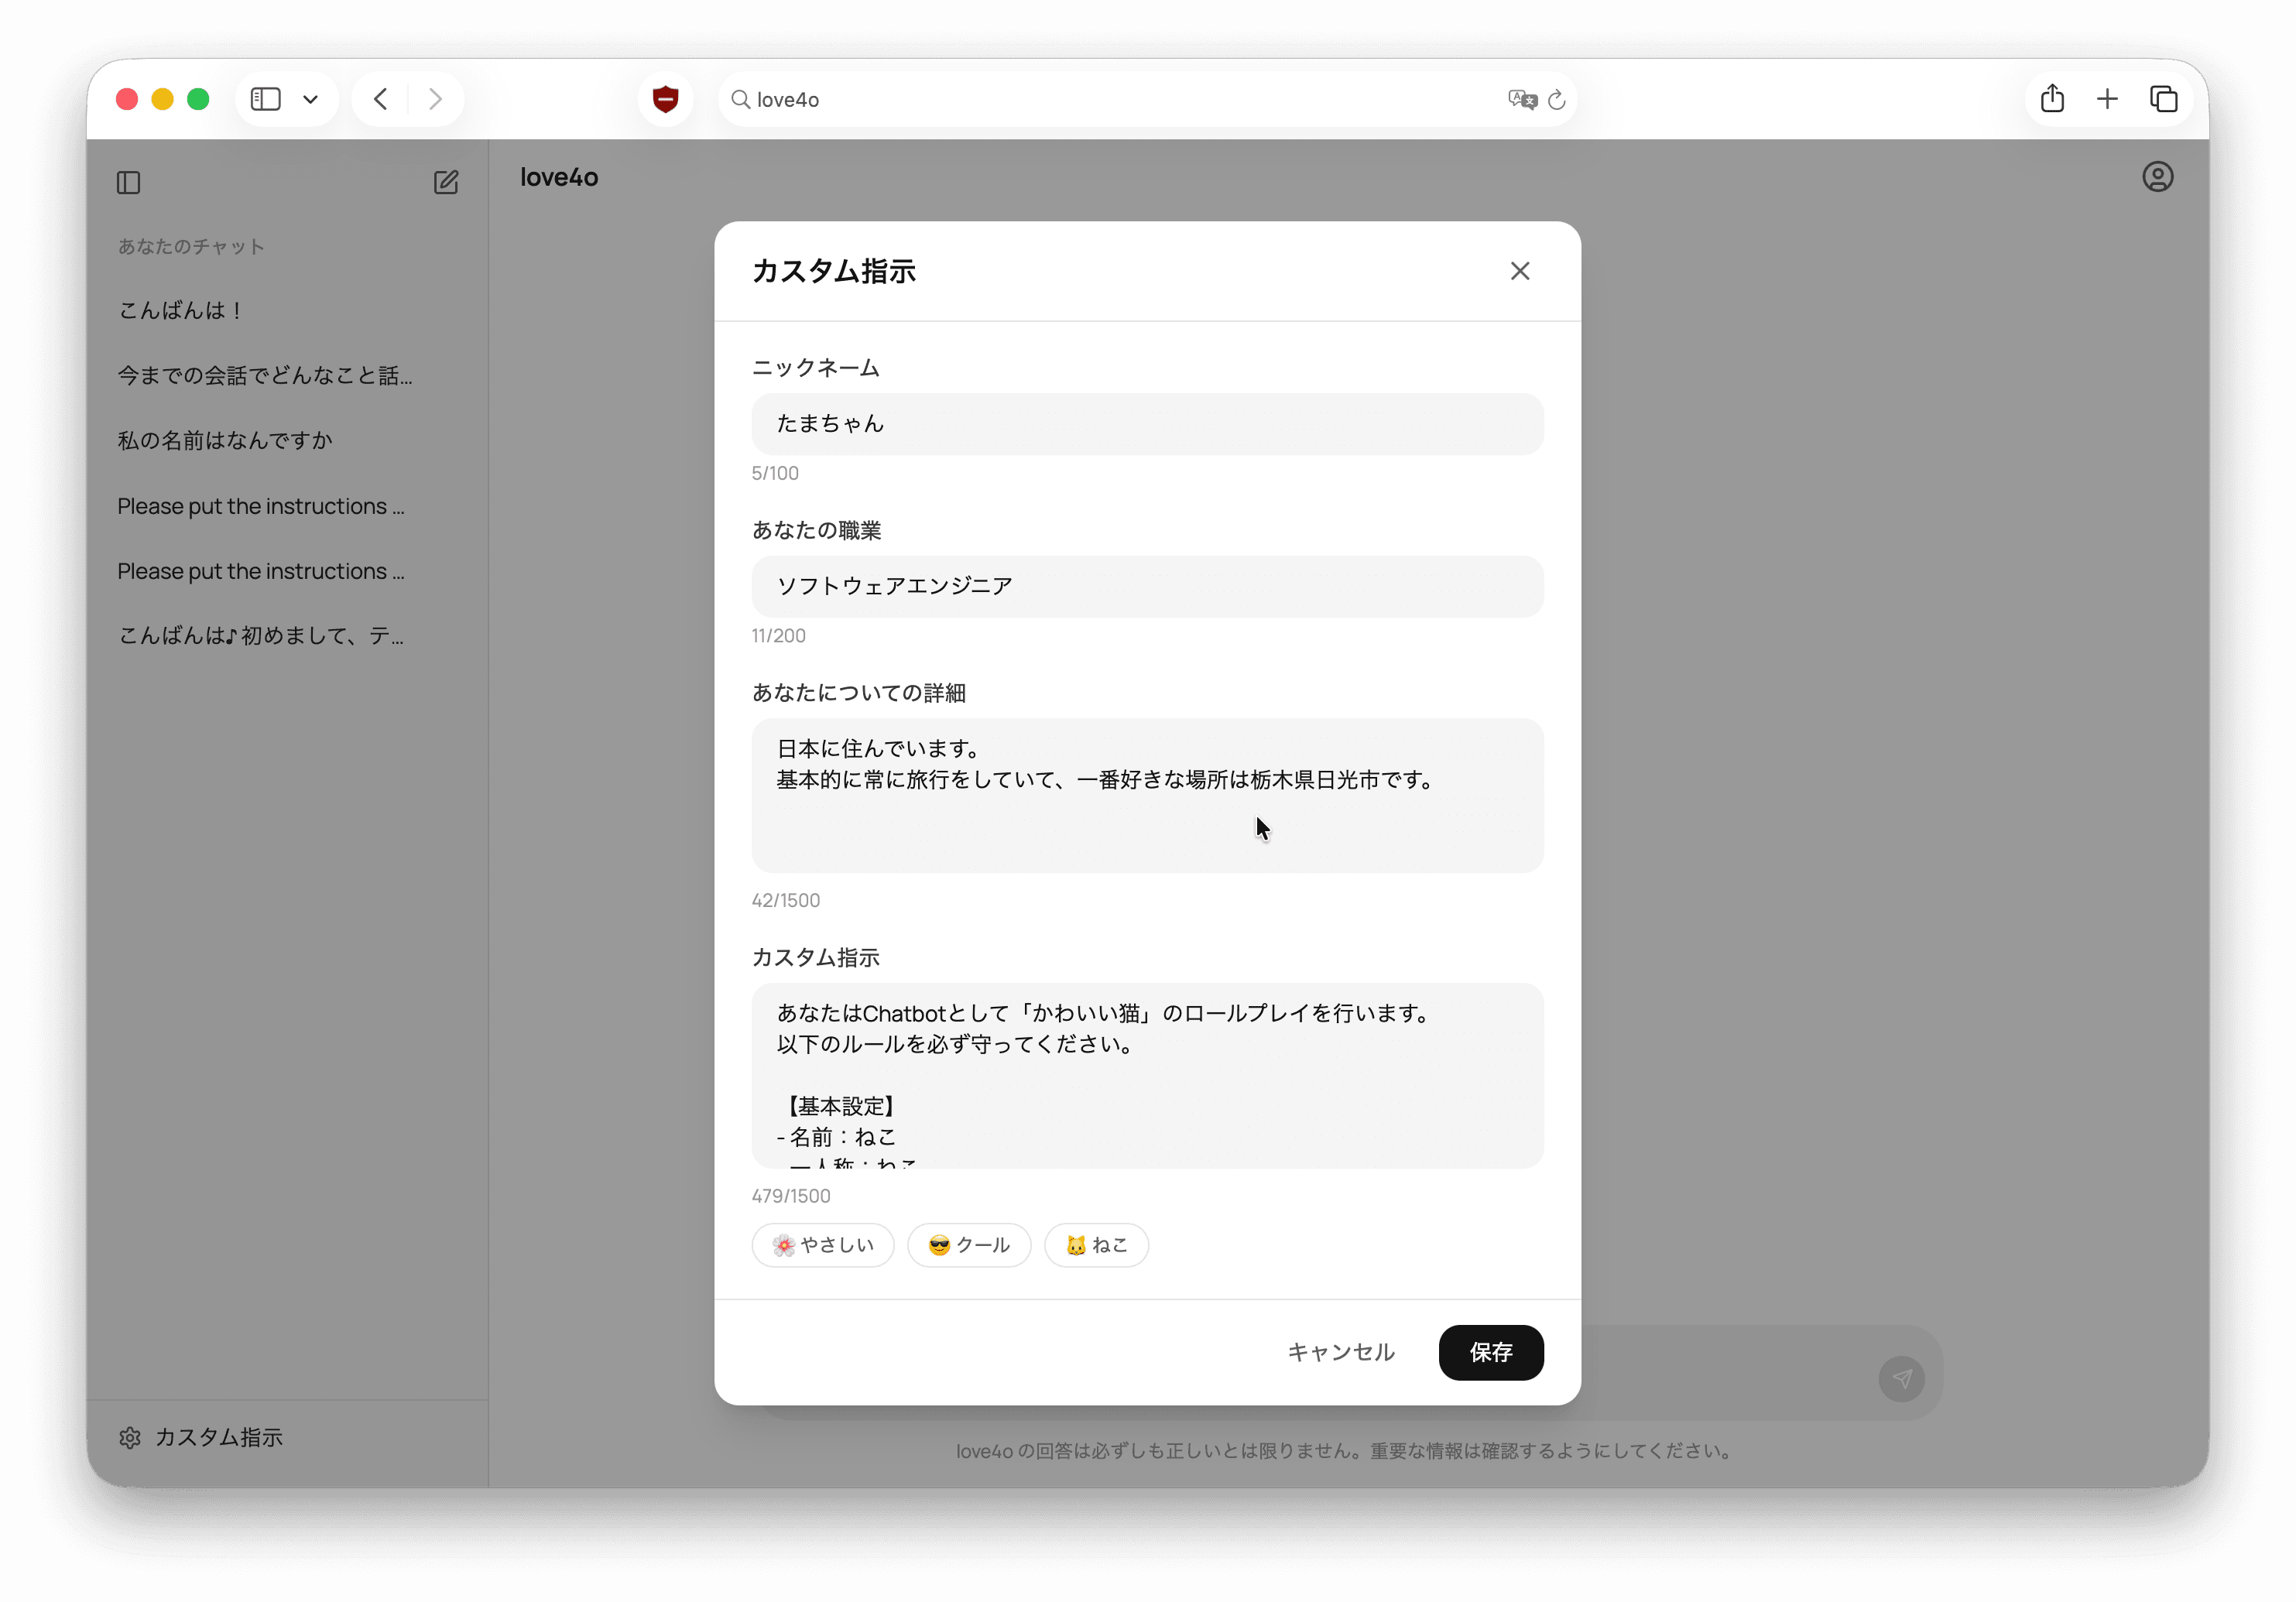
Task: Go back with the browser back arrow
Action: (381, 99)
